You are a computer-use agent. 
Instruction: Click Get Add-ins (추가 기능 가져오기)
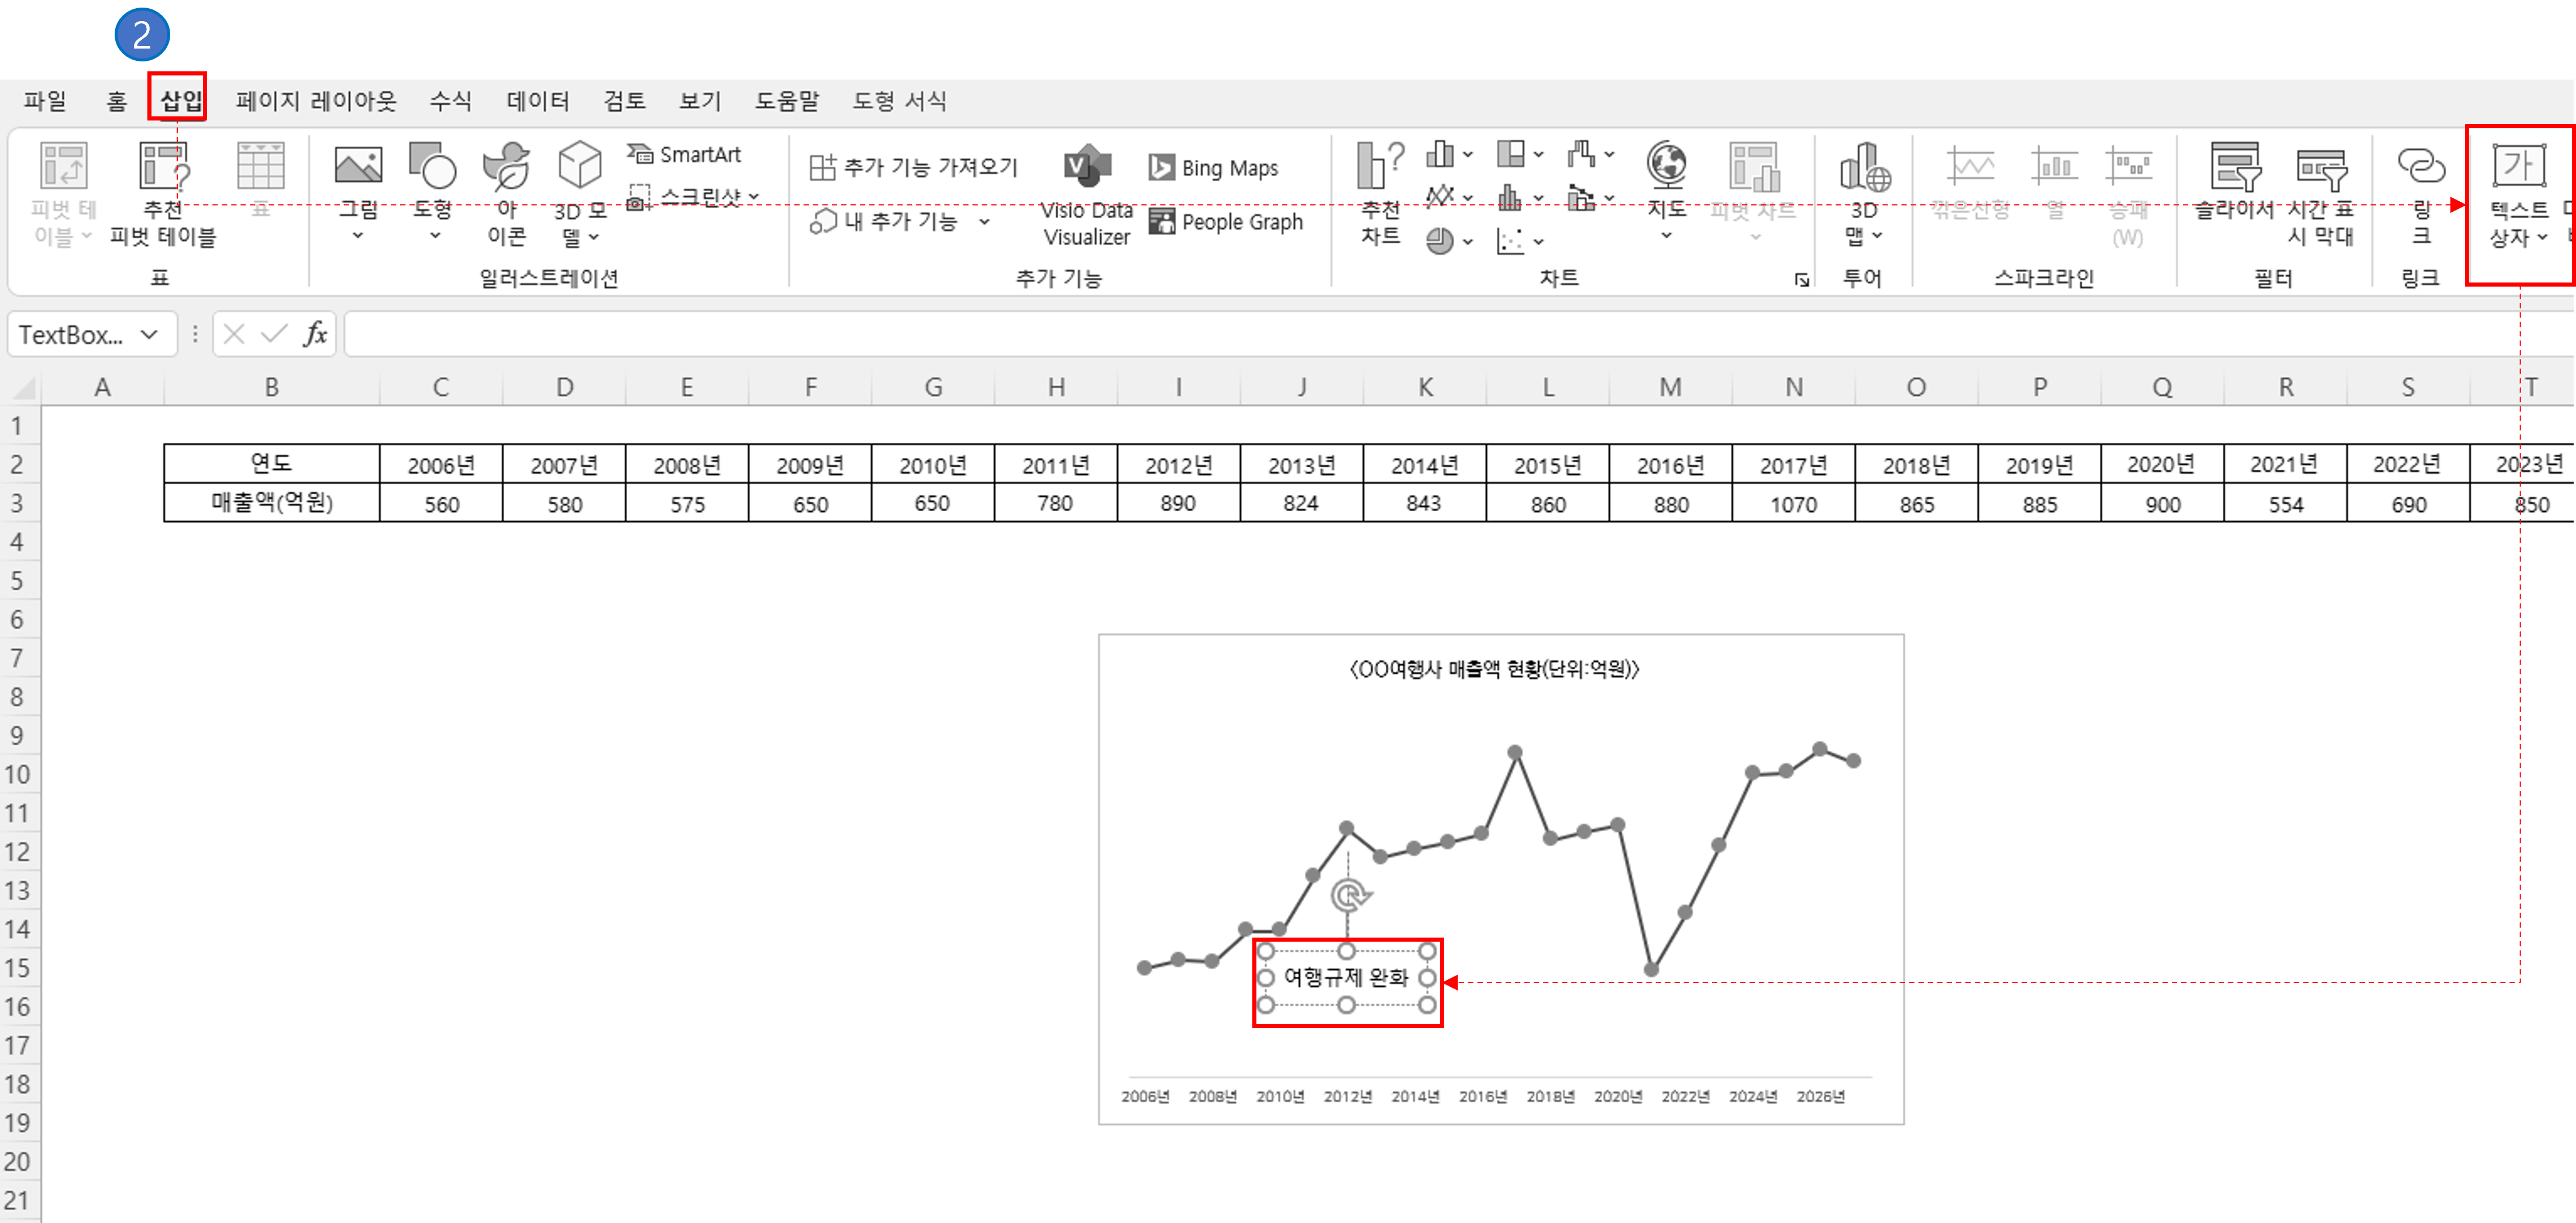coord(914,167)
